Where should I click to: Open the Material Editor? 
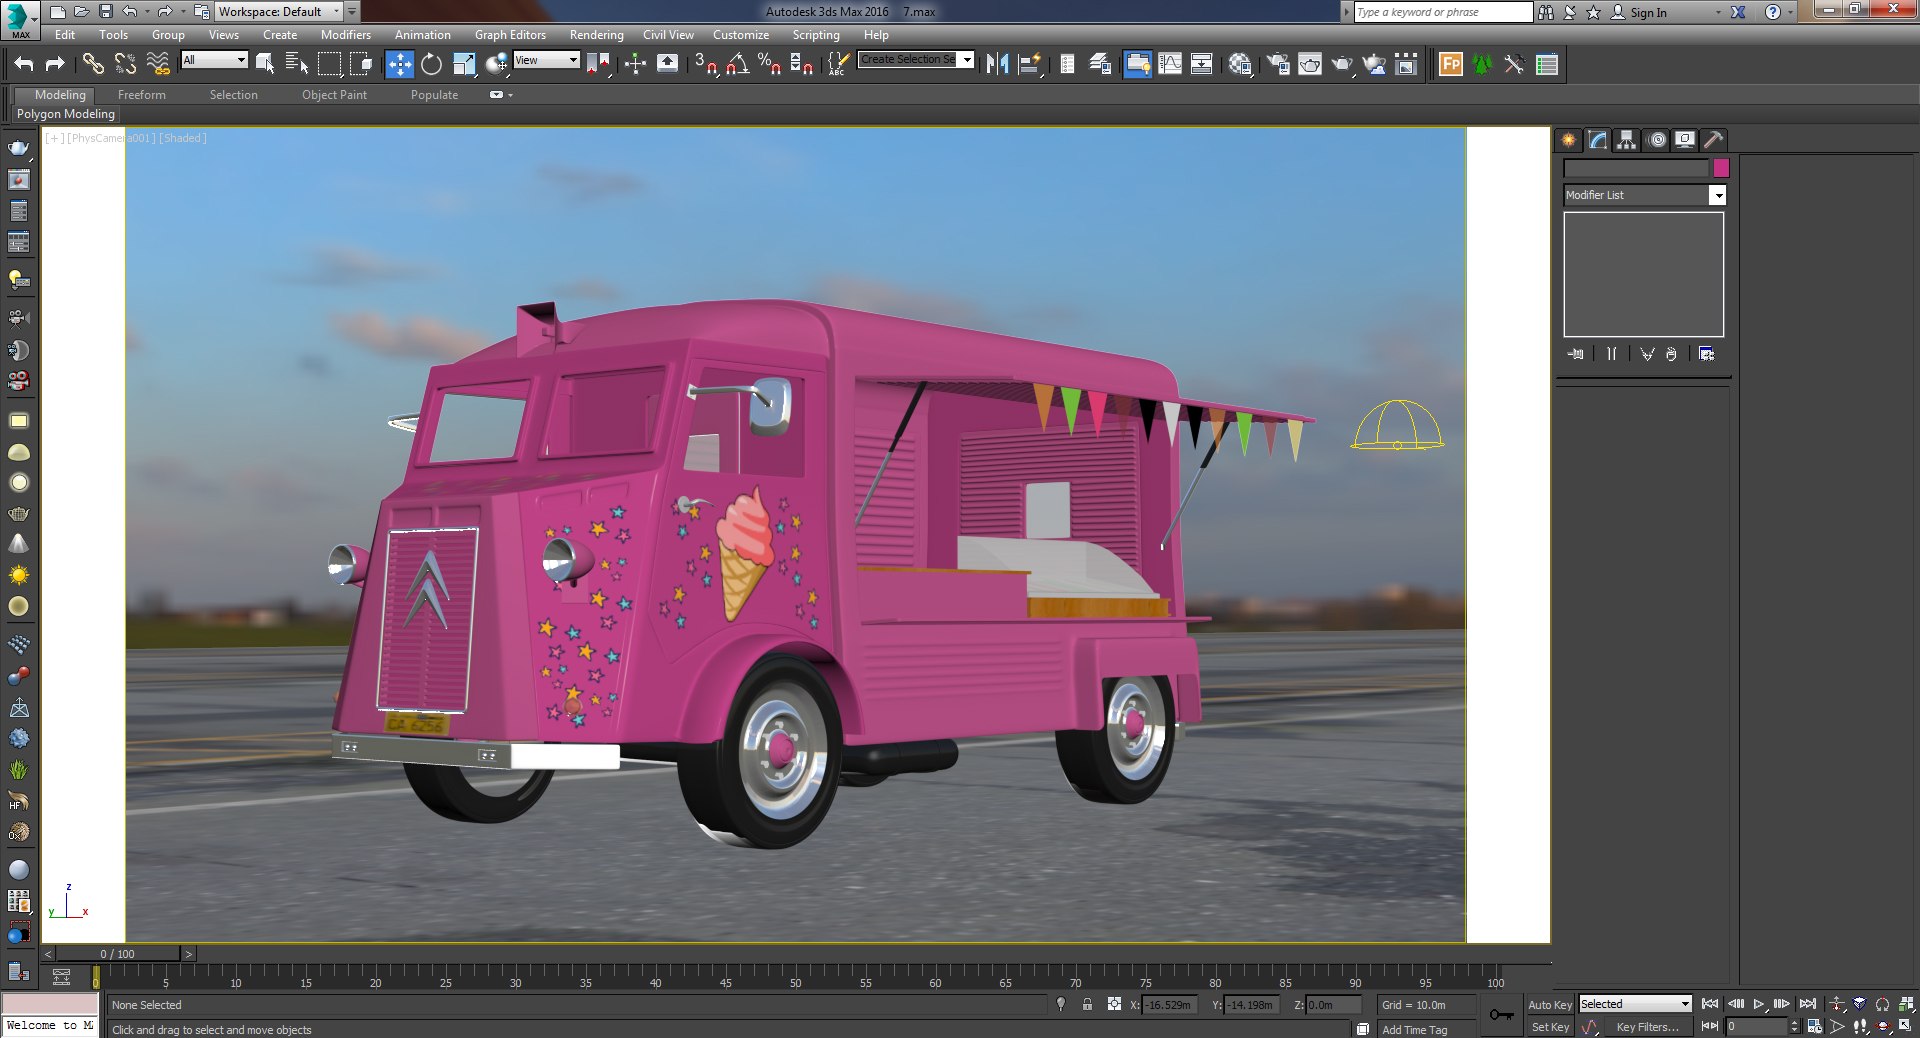pyautogui.click(x=1240, y=64)
